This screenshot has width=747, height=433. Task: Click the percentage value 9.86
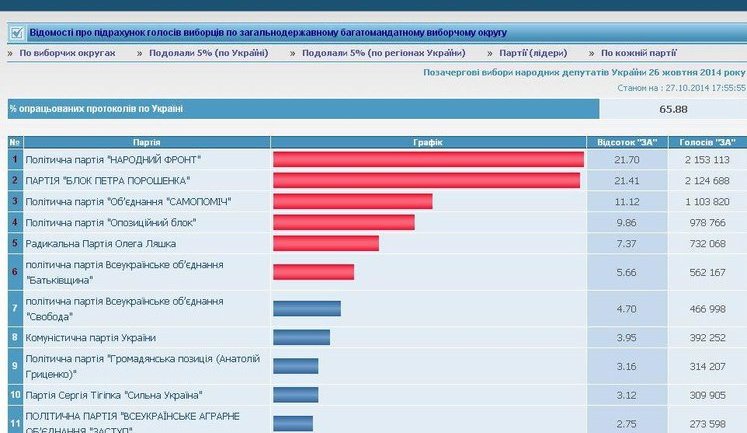(x=627, y=223)
